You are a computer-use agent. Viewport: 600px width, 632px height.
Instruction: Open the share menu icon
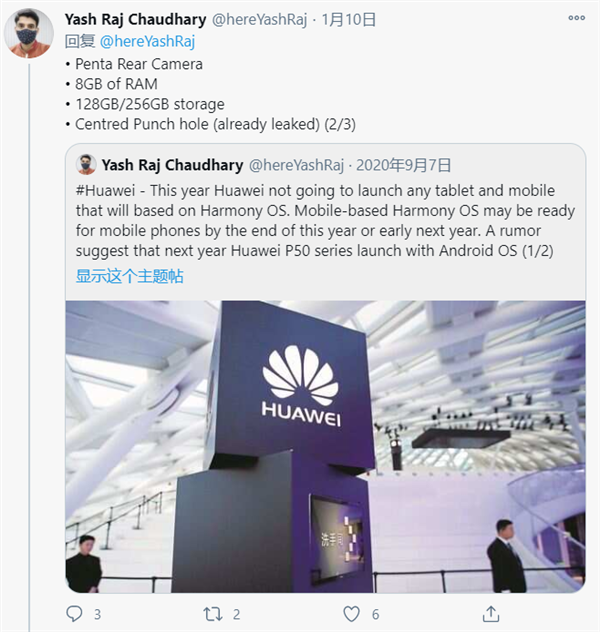click(490, 613)
